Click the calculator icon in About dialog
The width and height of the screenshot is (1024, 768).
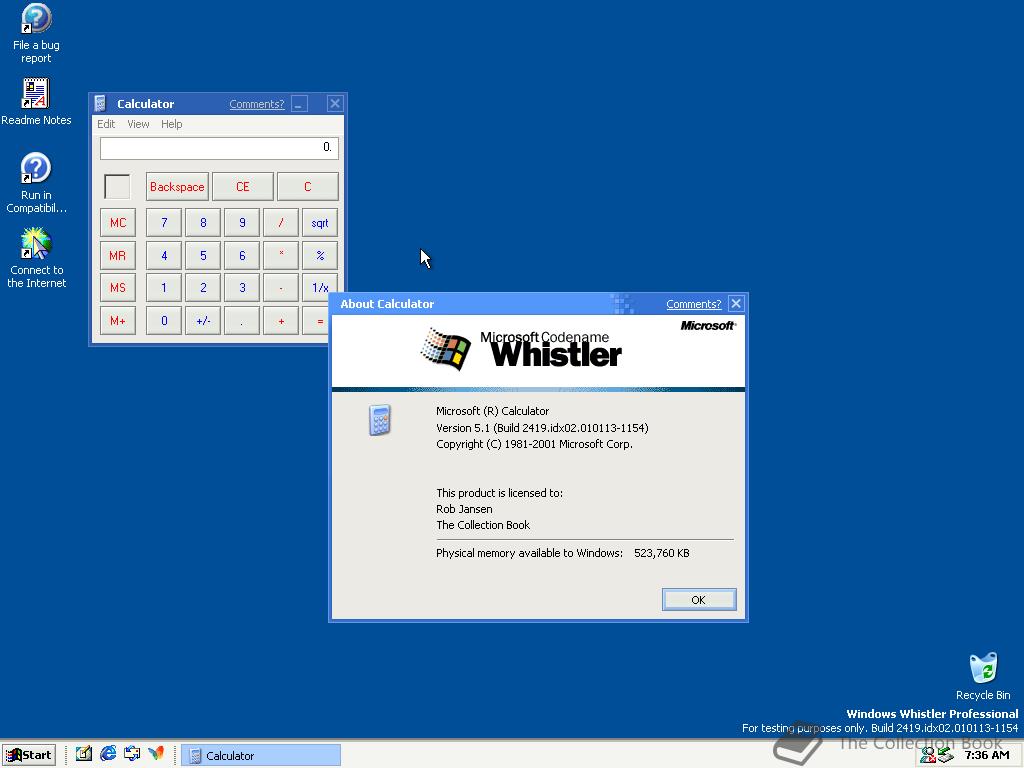coord(379,420)
